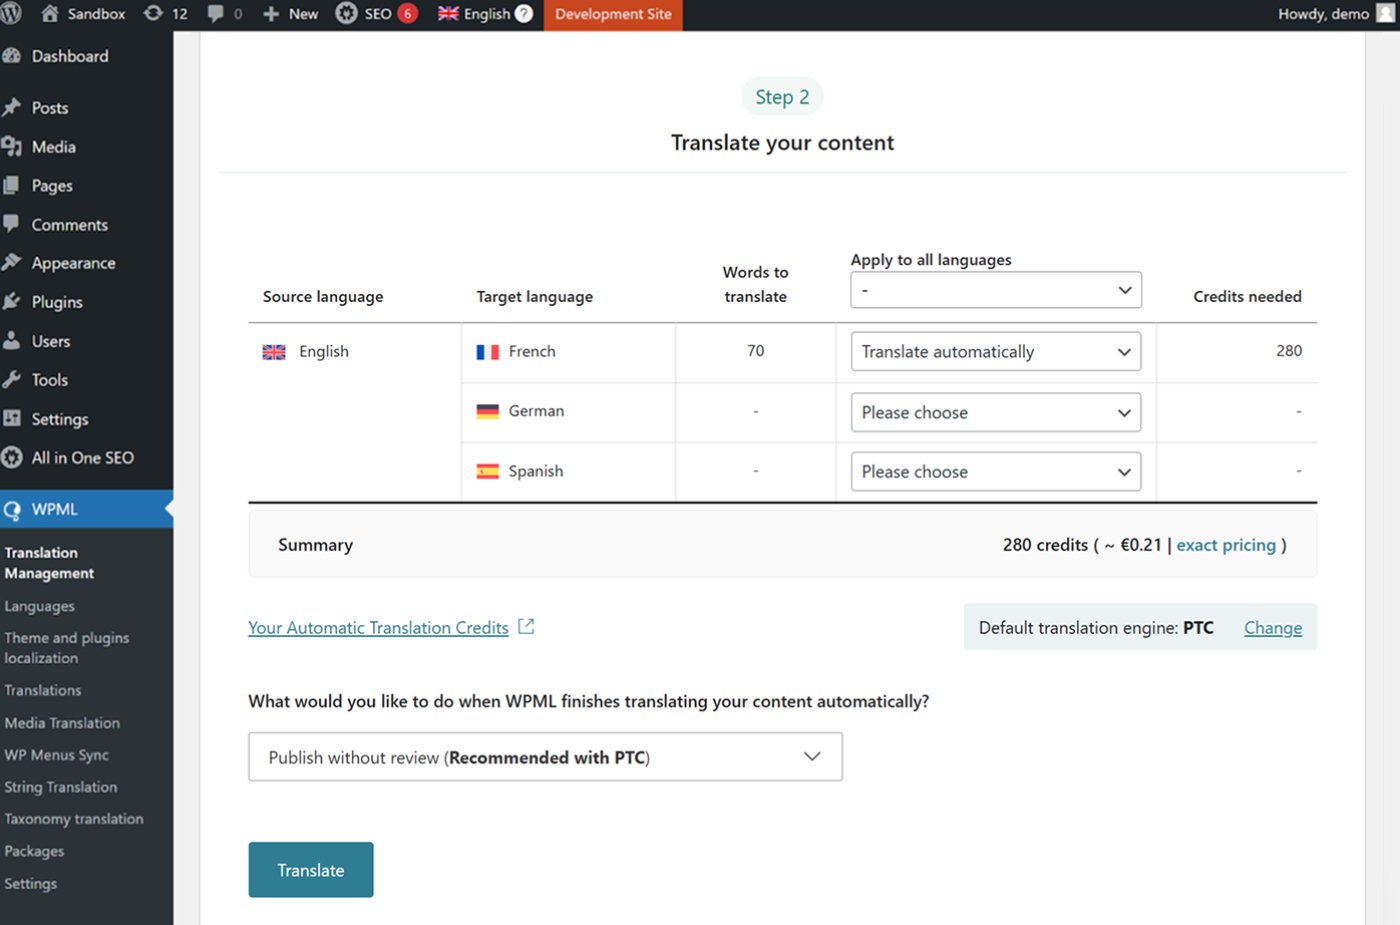Click Howdy, demo account text
Viewport: 1400px width, 925px height.
click(x=1323, y=14)
